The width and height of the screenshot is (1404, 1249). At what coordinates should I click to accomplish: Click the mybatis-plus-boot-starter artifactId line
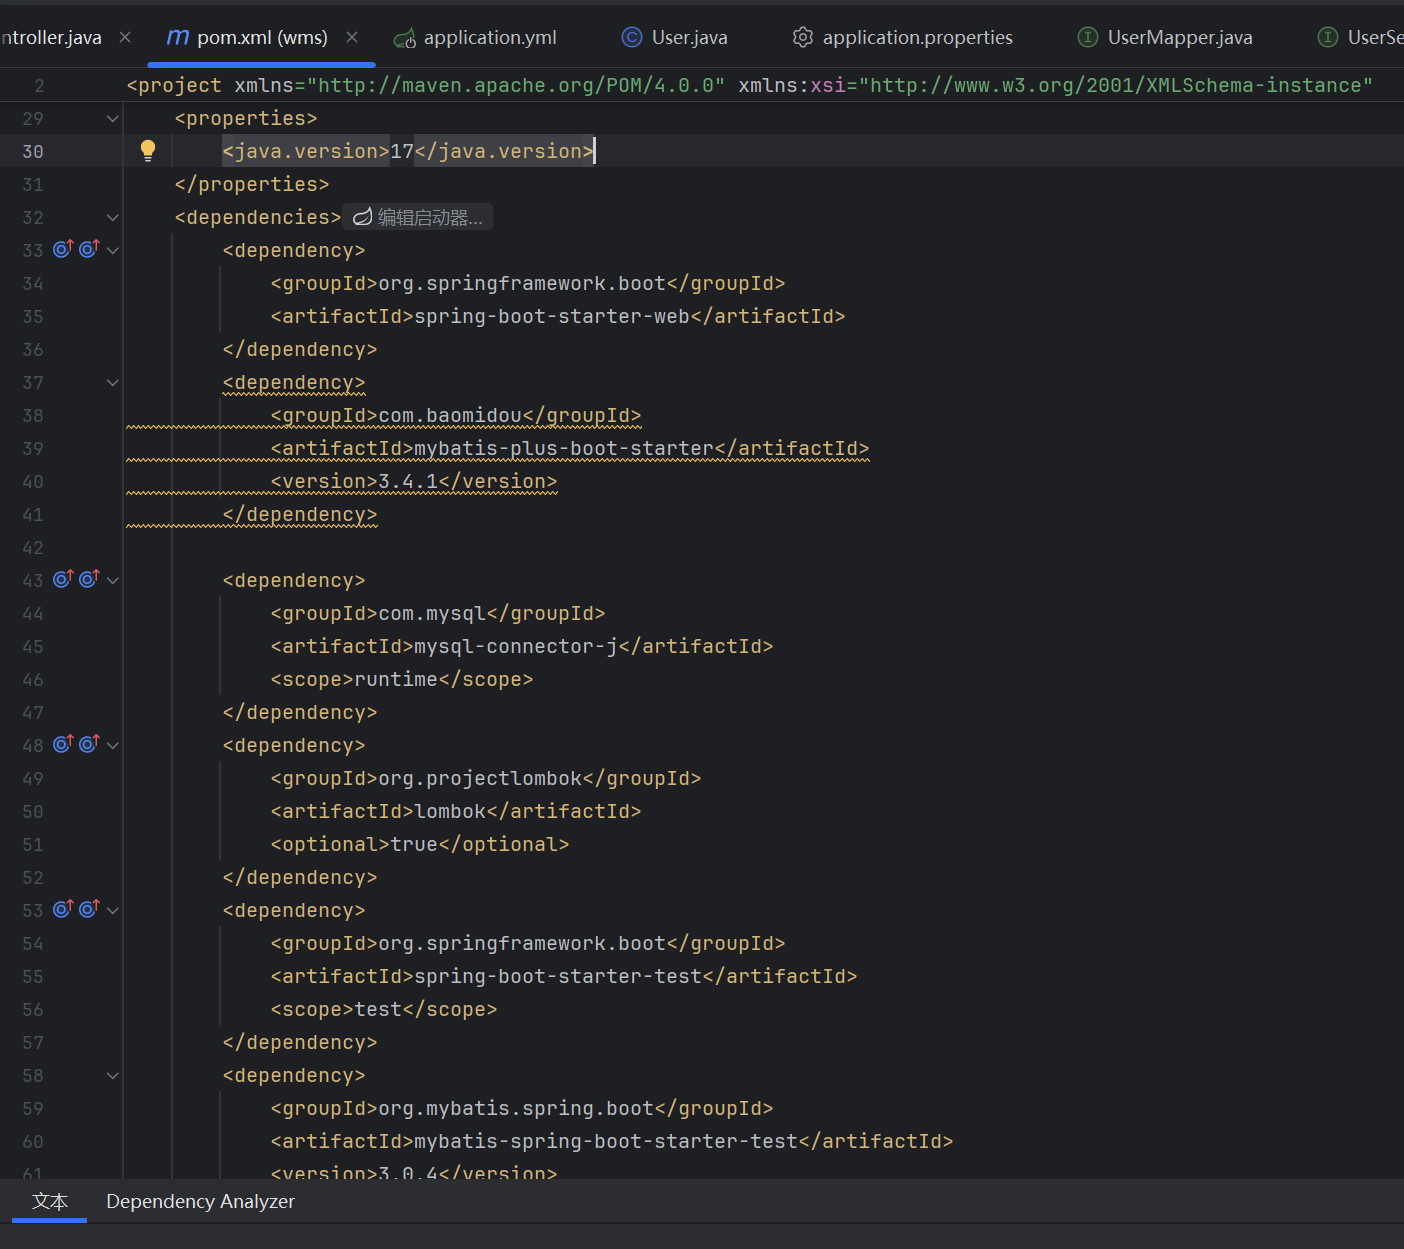[x=570, y=448]
